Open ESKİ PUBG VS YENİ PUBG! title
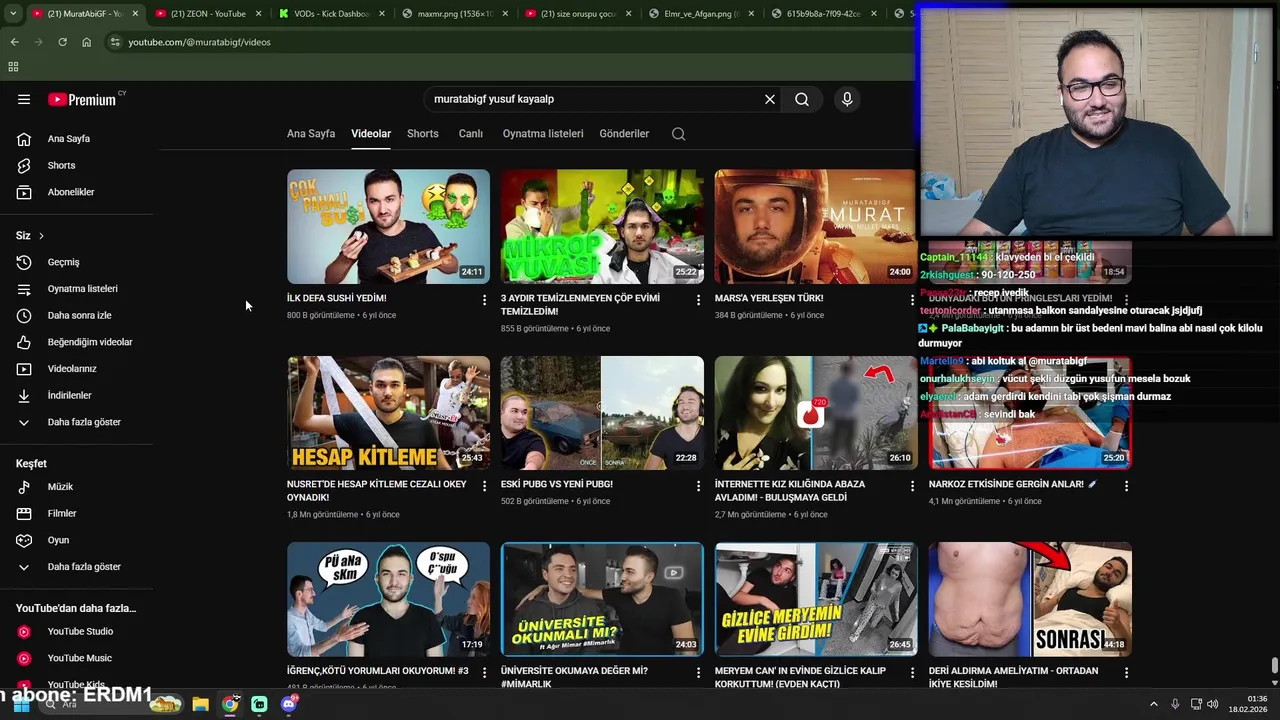1280x720 pixels. click(x=557, y=484)
